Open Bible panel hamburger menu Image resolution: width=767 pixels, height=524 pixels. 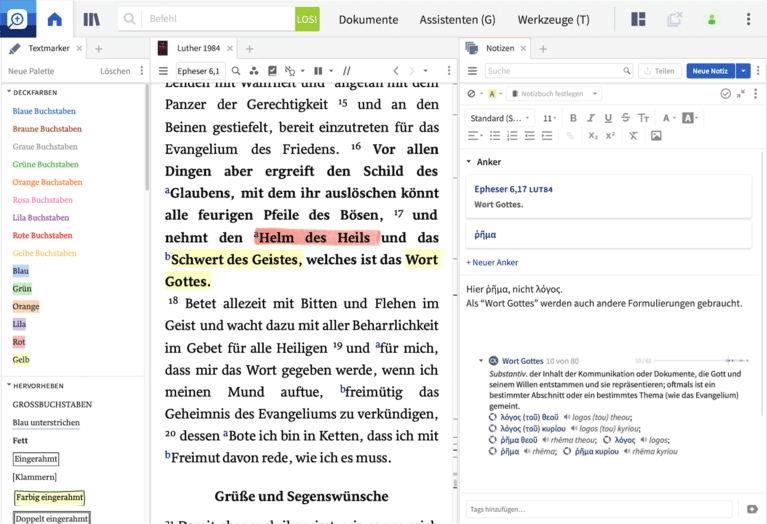click(163, 71)
